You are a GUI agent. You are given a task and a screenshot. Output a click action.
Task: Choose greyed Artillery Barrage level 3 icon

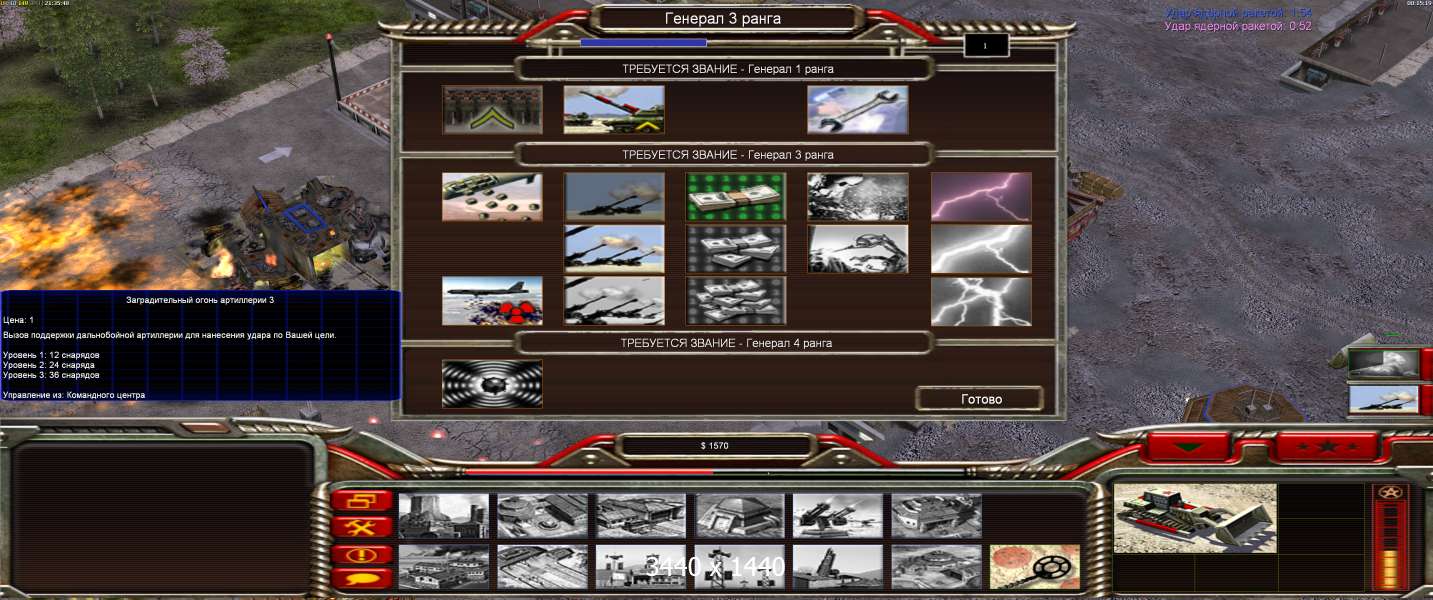[x=614, y=301]
